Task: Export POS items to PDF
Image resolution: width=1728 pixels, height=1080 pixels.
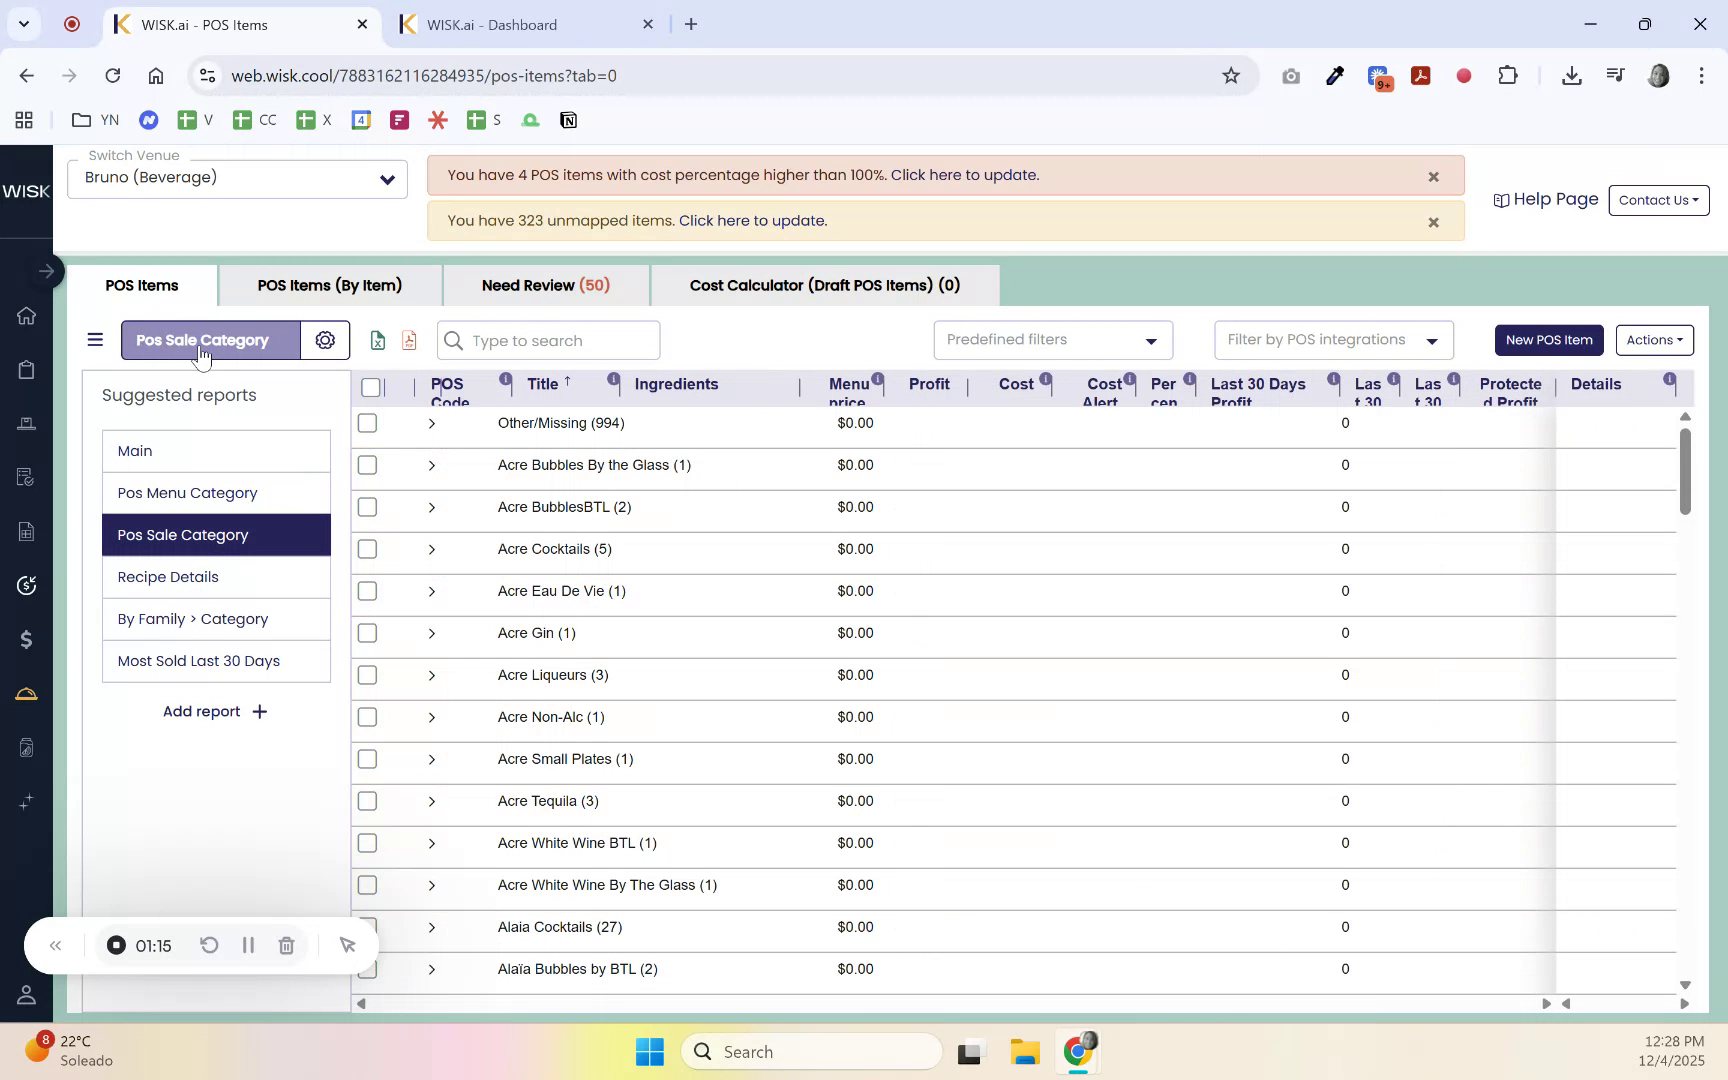Action: click(x=408, y=340)
